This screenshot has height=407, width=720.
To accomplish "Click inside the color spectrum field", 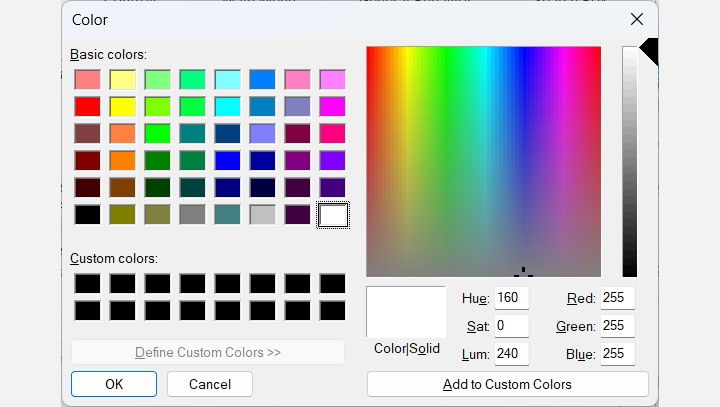I will pyautogui.click(x=483, y=160).
